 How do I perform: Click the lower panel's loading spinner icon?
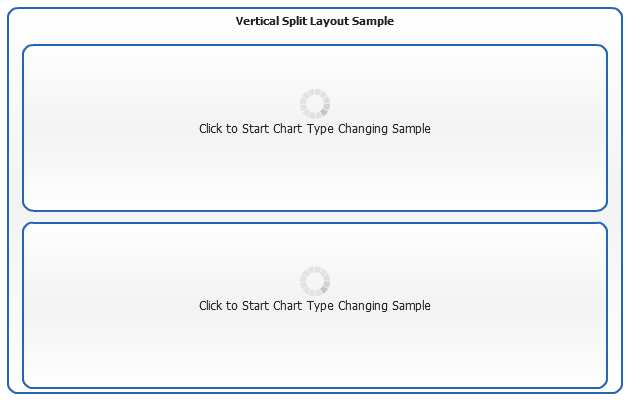click(314, 280)
